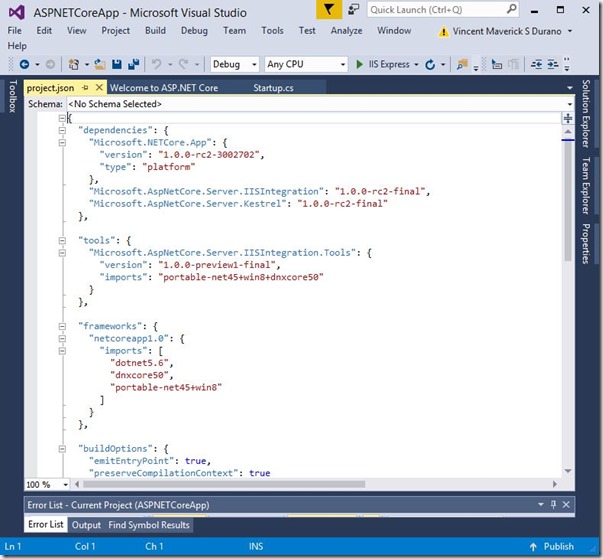The width and height of the screenshot is (603, 559).
Task: Open the New Project dropdown arrow
Action: click(x=87, y=65)
